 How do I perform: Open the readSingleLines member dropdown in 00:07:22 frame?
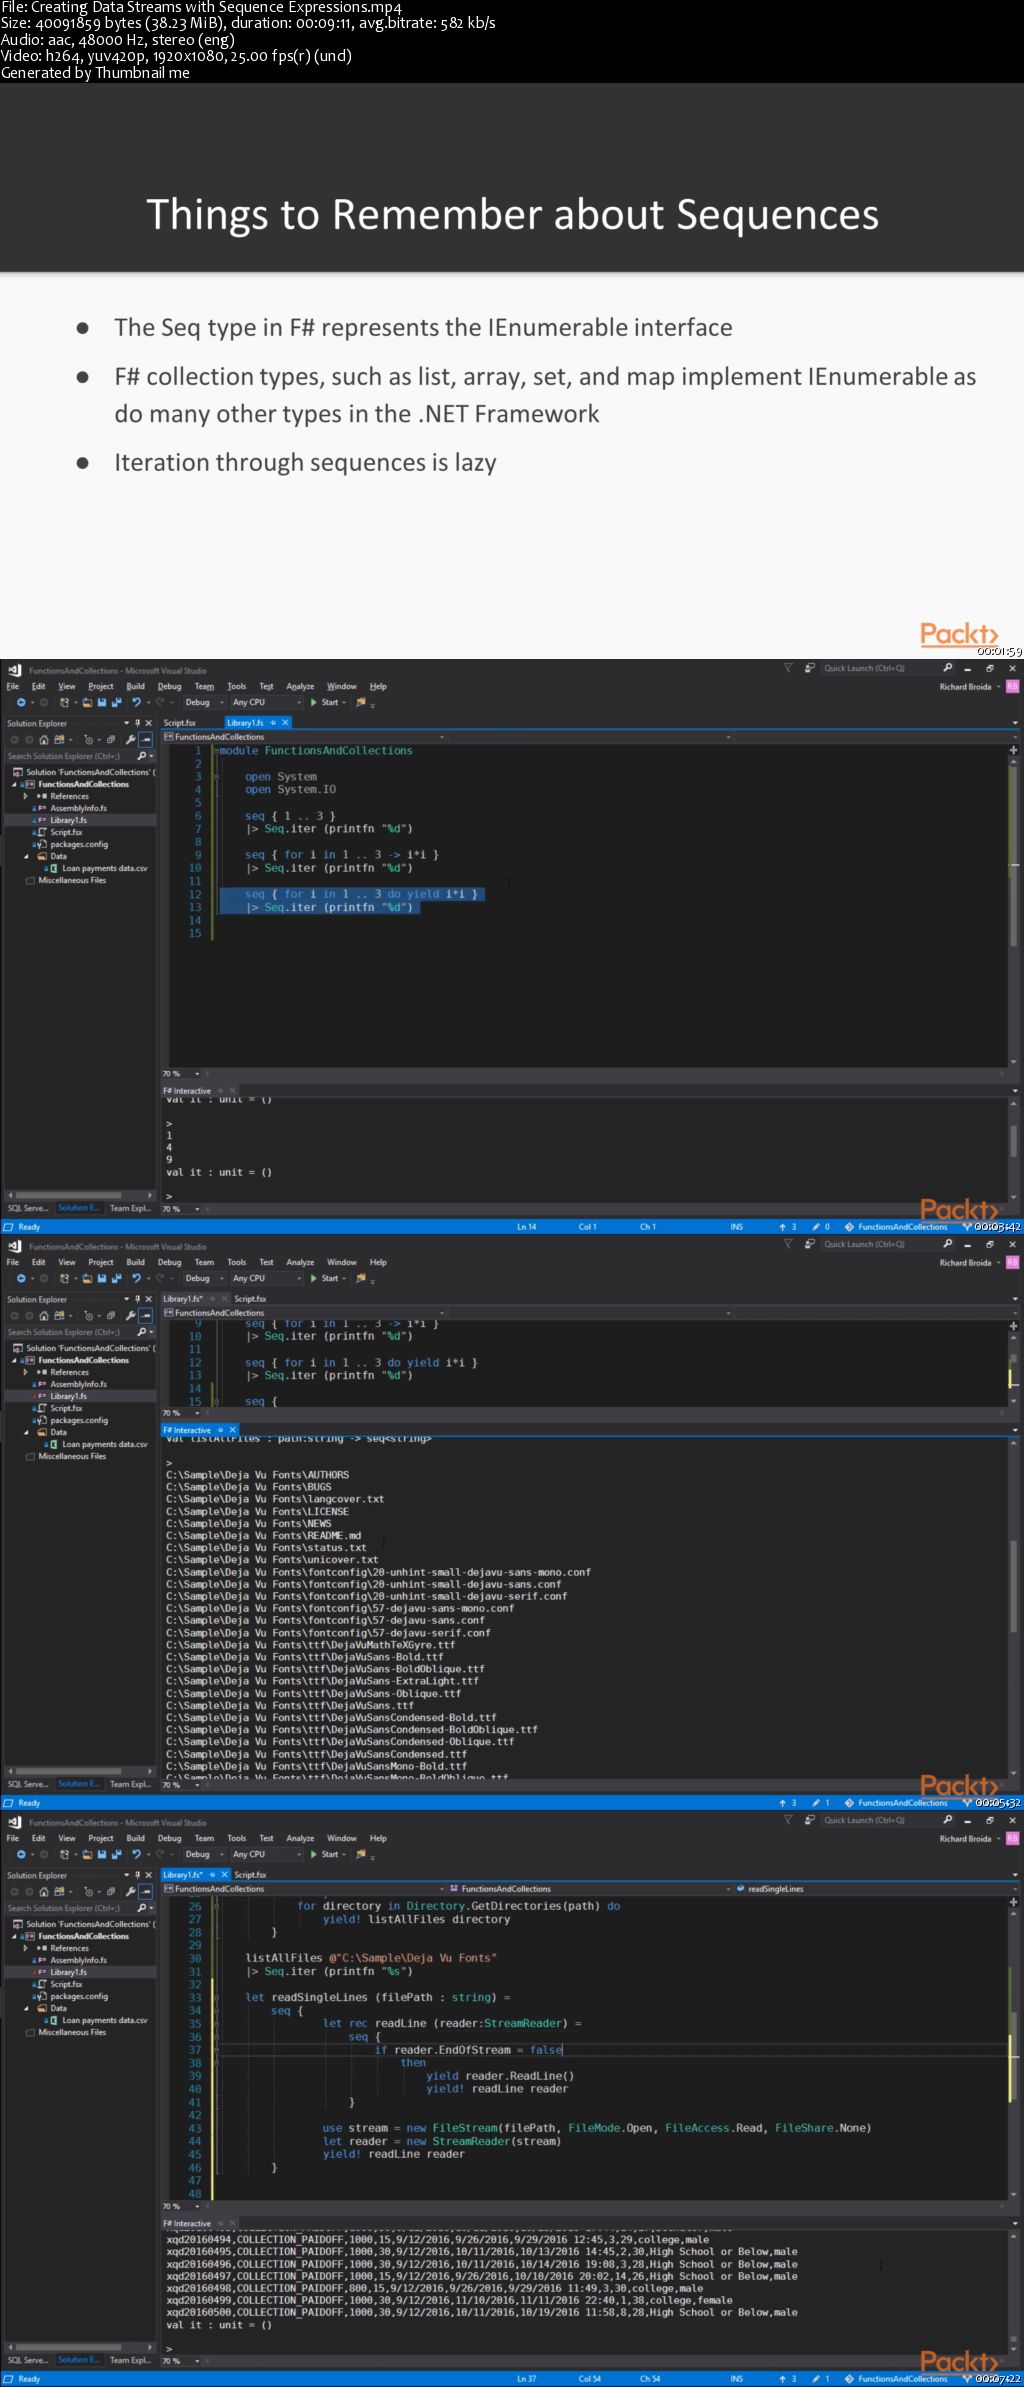click(877, 1889)
